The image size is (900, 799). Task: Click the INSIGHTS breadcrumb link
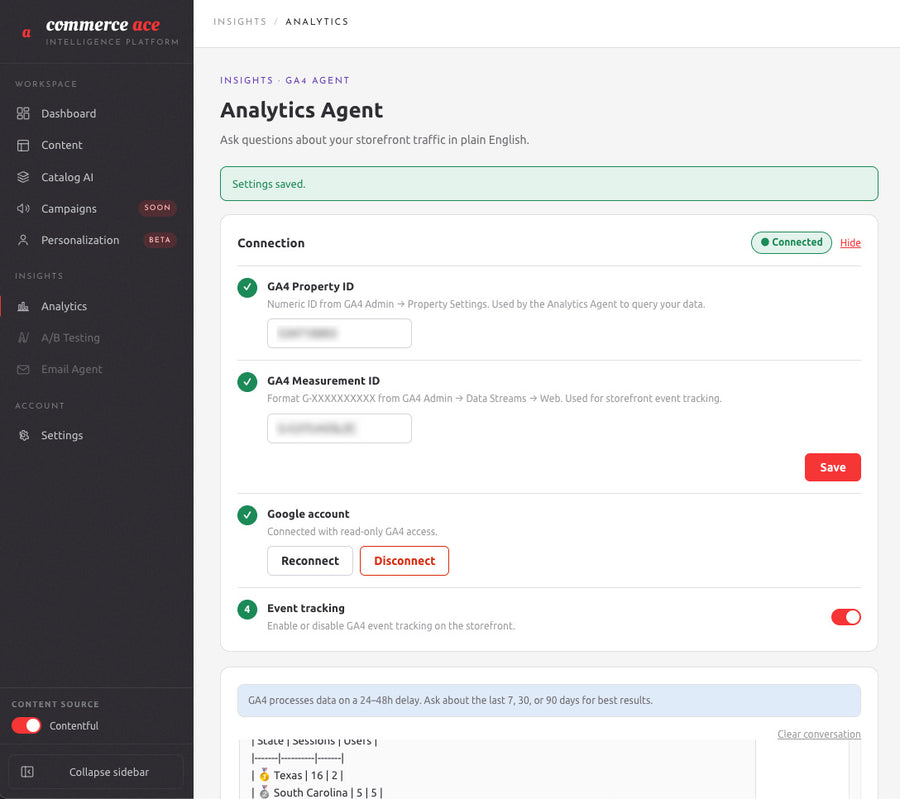(x=240, y=21)
